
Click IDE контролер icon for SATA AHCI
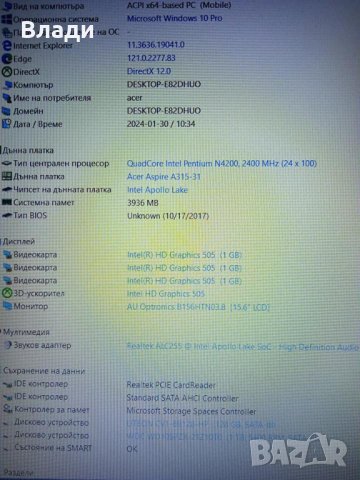(8, 397)
